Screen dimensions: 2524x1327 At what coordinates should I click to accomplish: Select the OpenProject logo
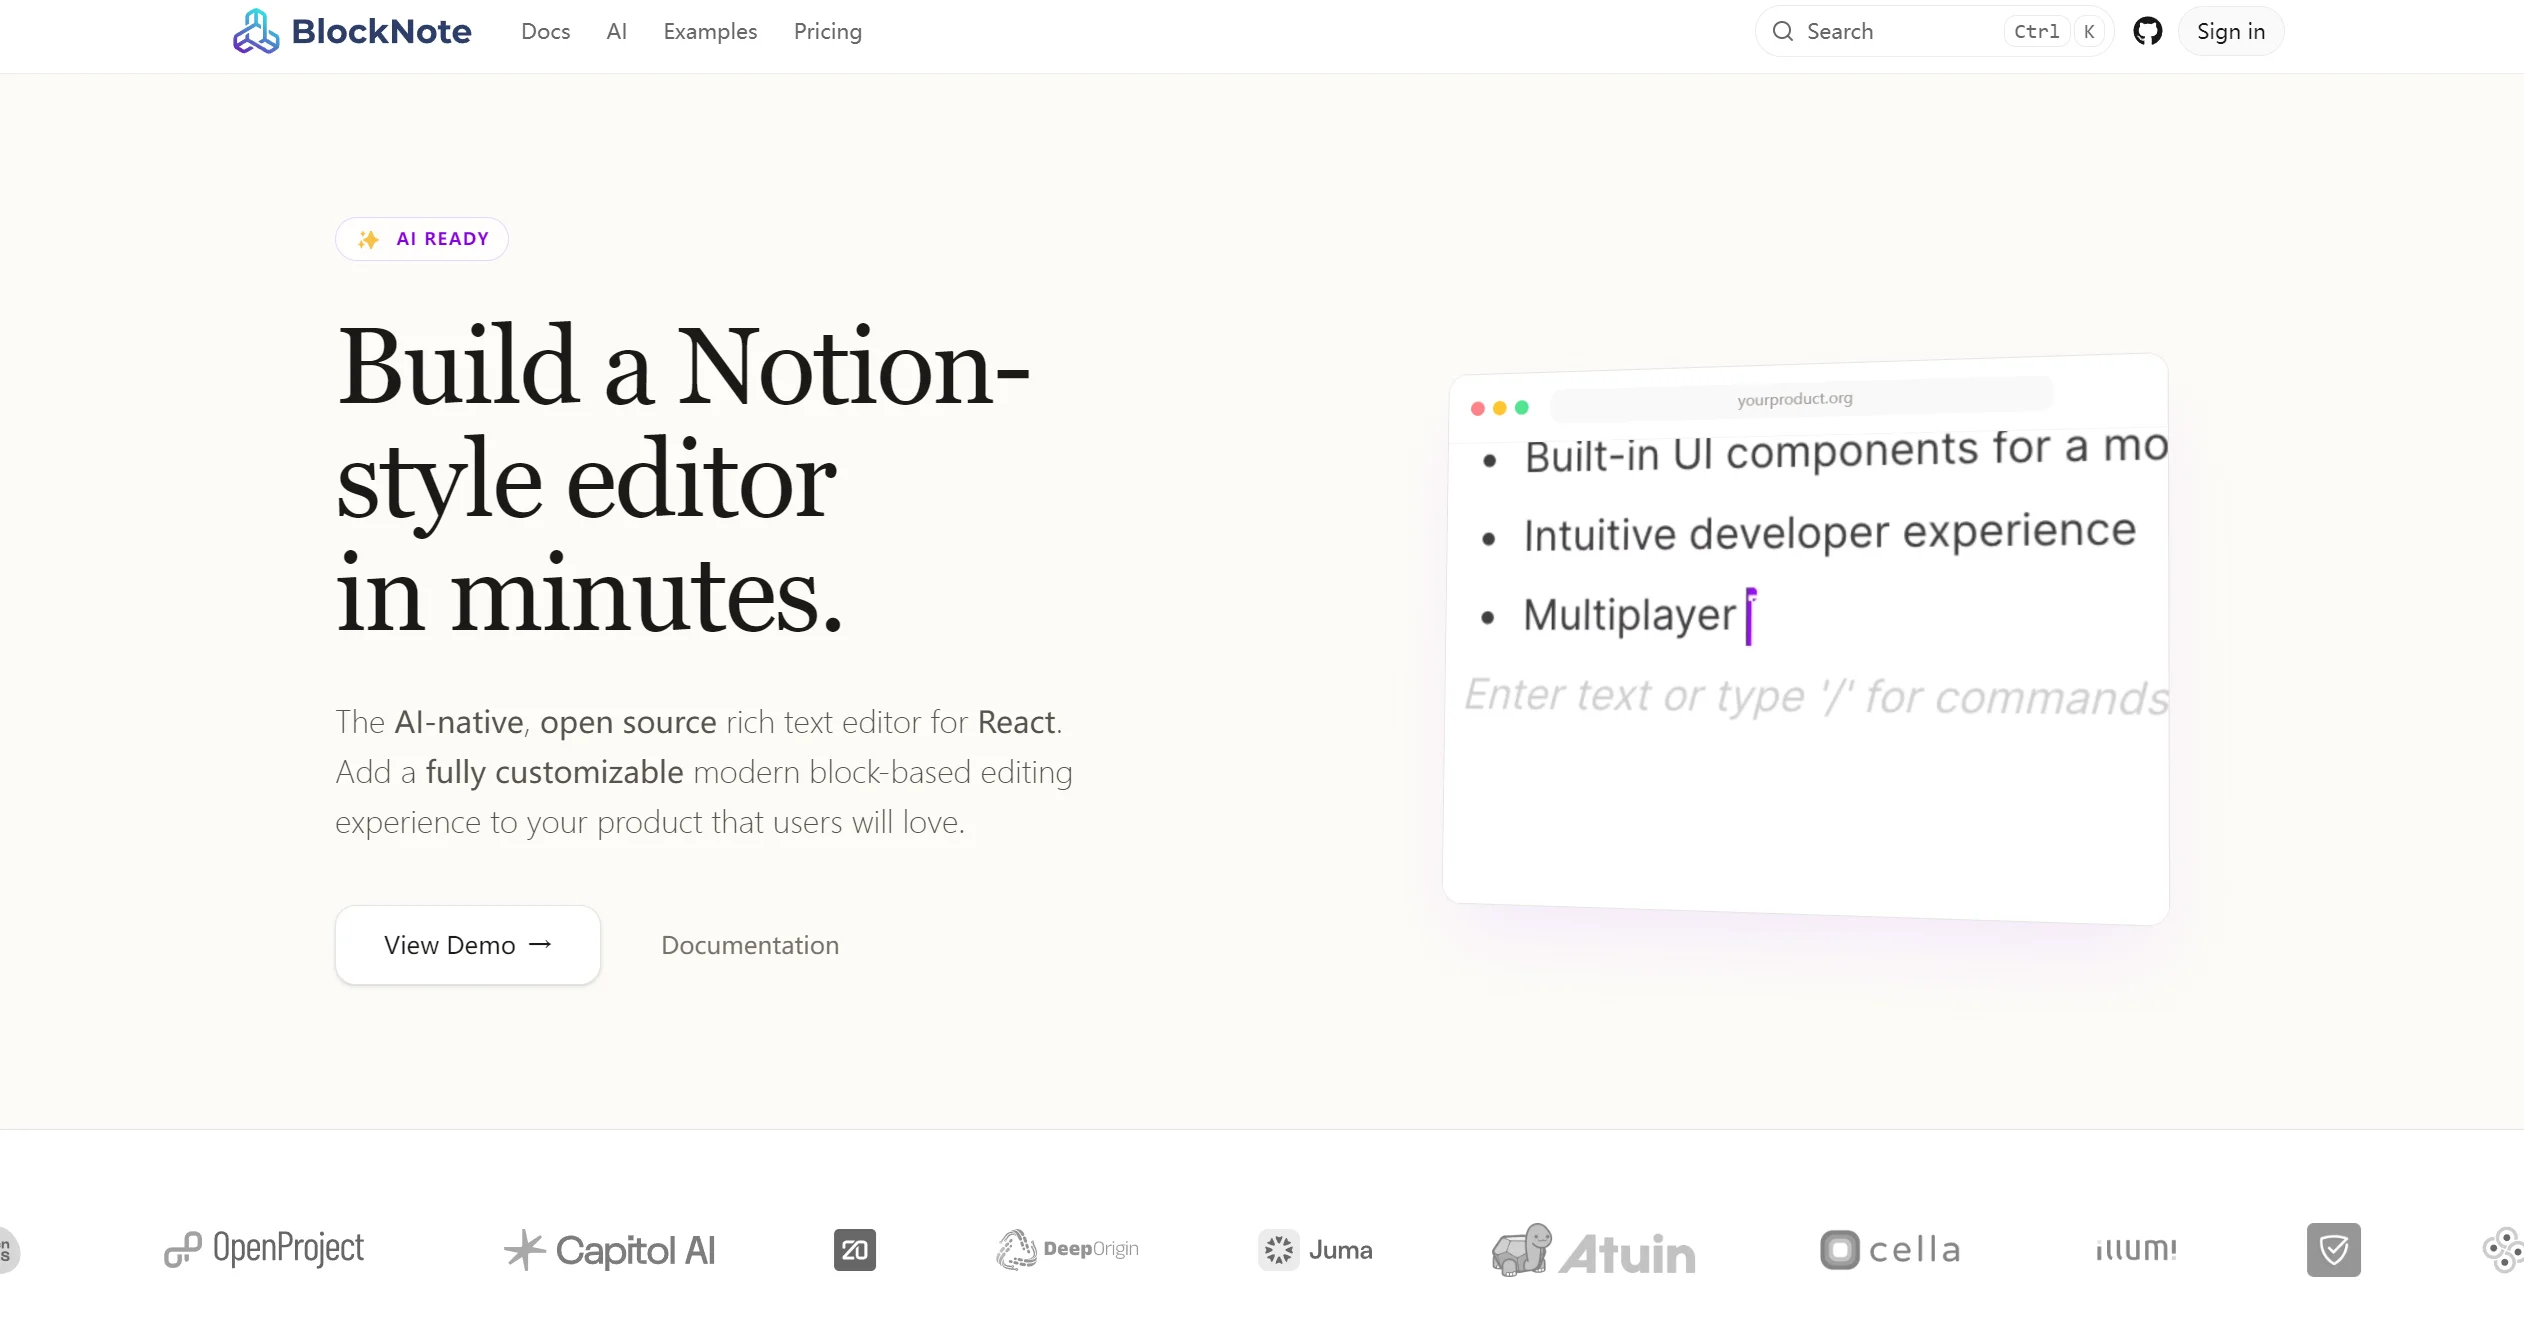(x=263, y=1249)
